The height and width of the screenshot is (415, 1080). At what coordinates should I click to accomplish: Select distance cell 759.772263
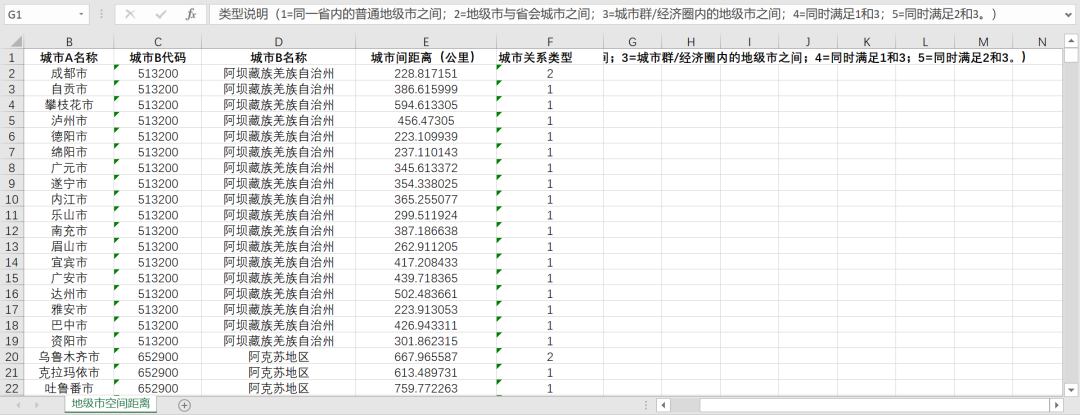(426, 388)
